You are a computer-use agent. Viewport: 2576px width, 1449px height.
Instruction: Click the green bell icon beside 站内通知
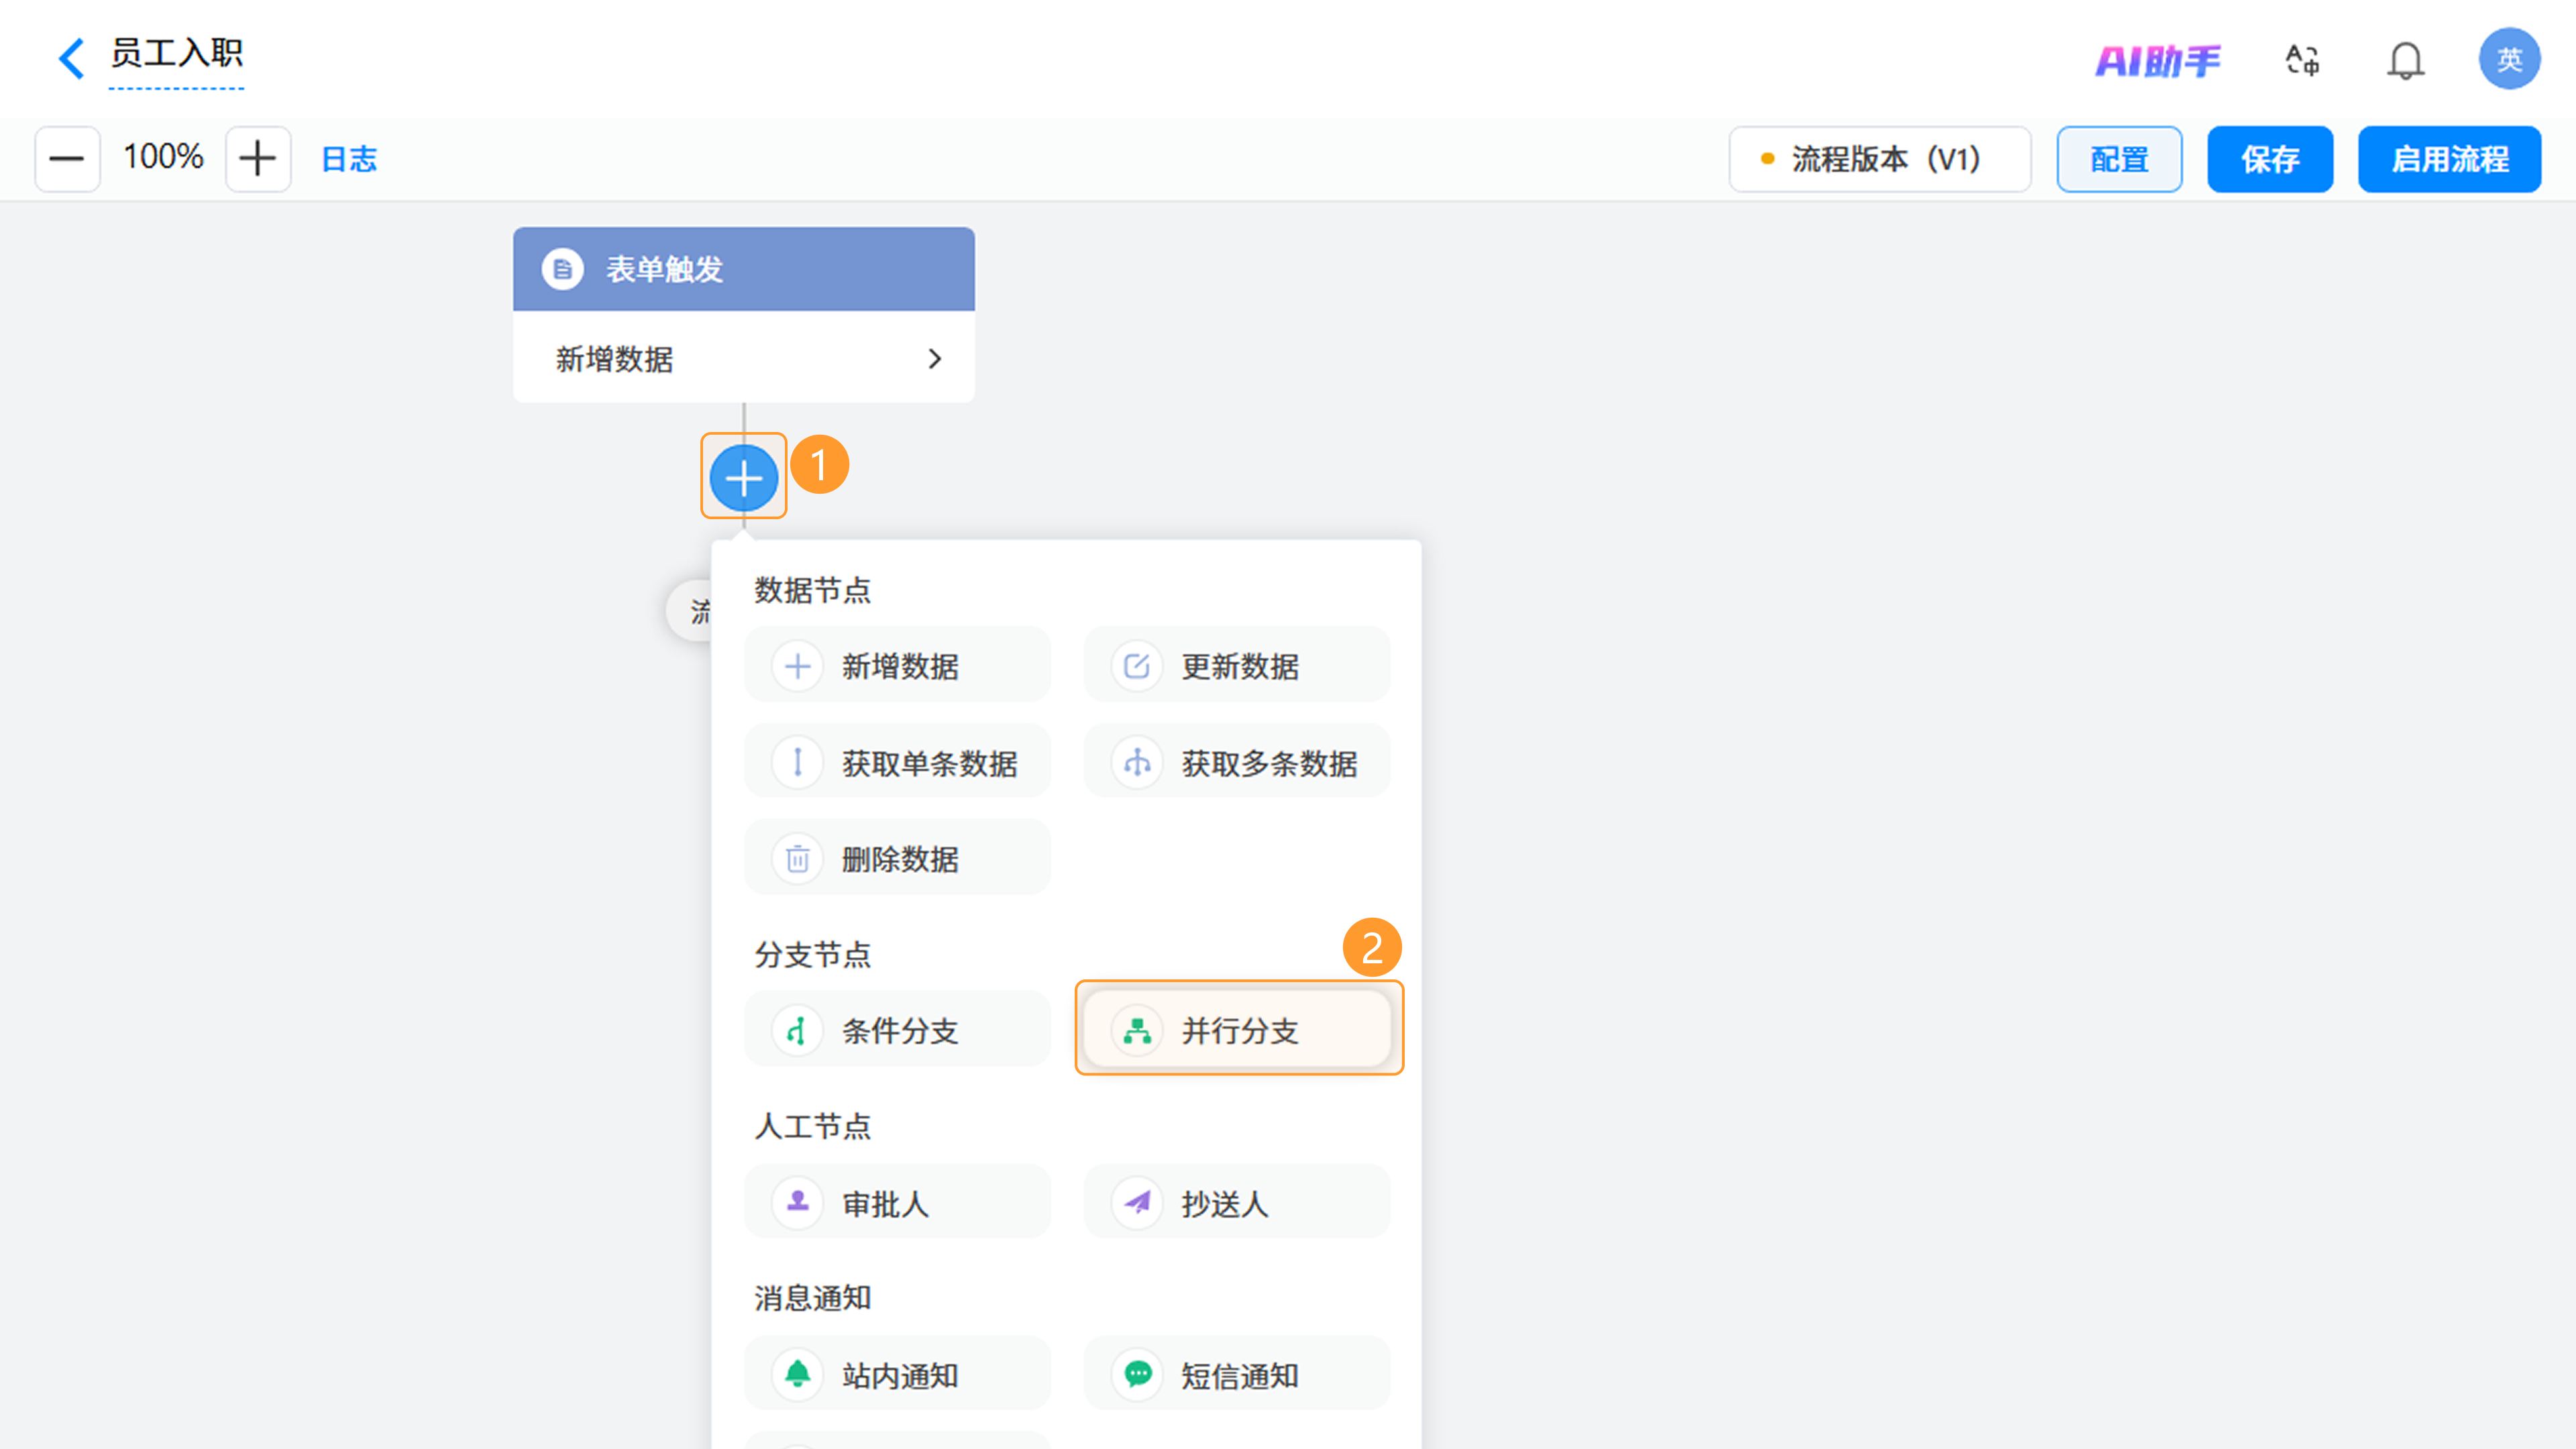(797, 1374)
